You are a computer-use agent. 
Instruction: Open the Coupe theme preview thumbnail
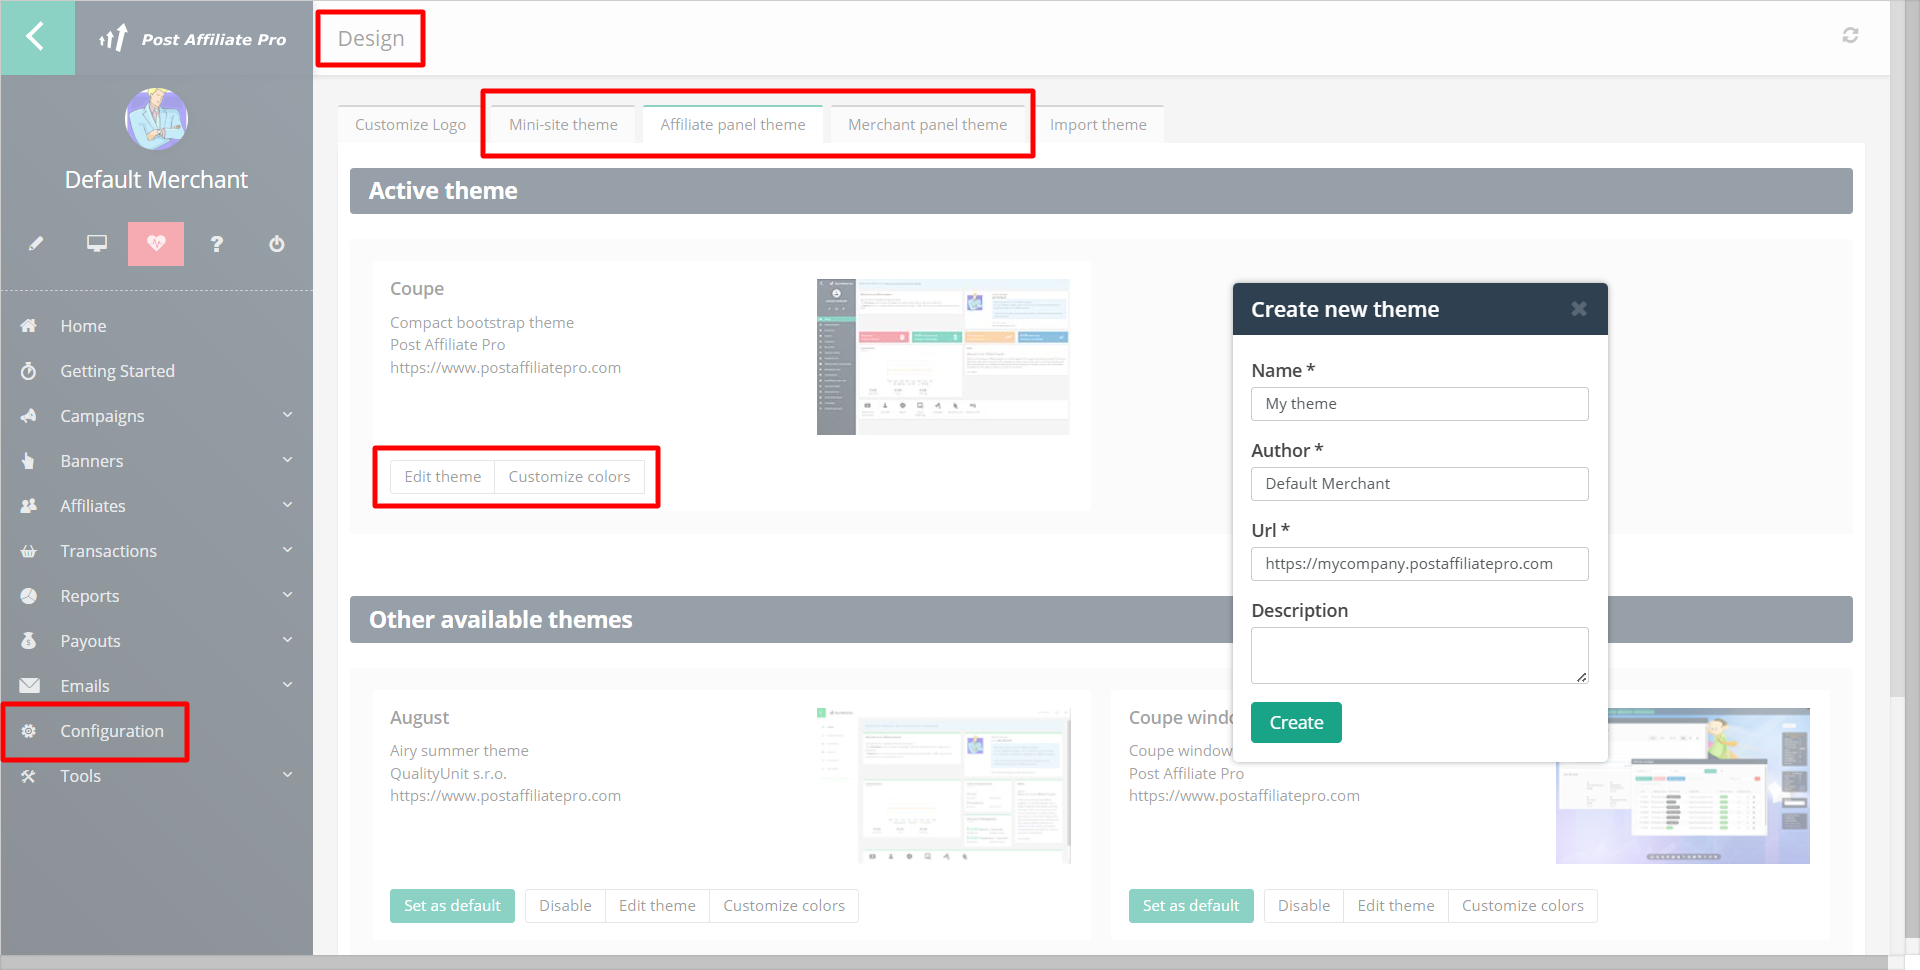(942, 357)
